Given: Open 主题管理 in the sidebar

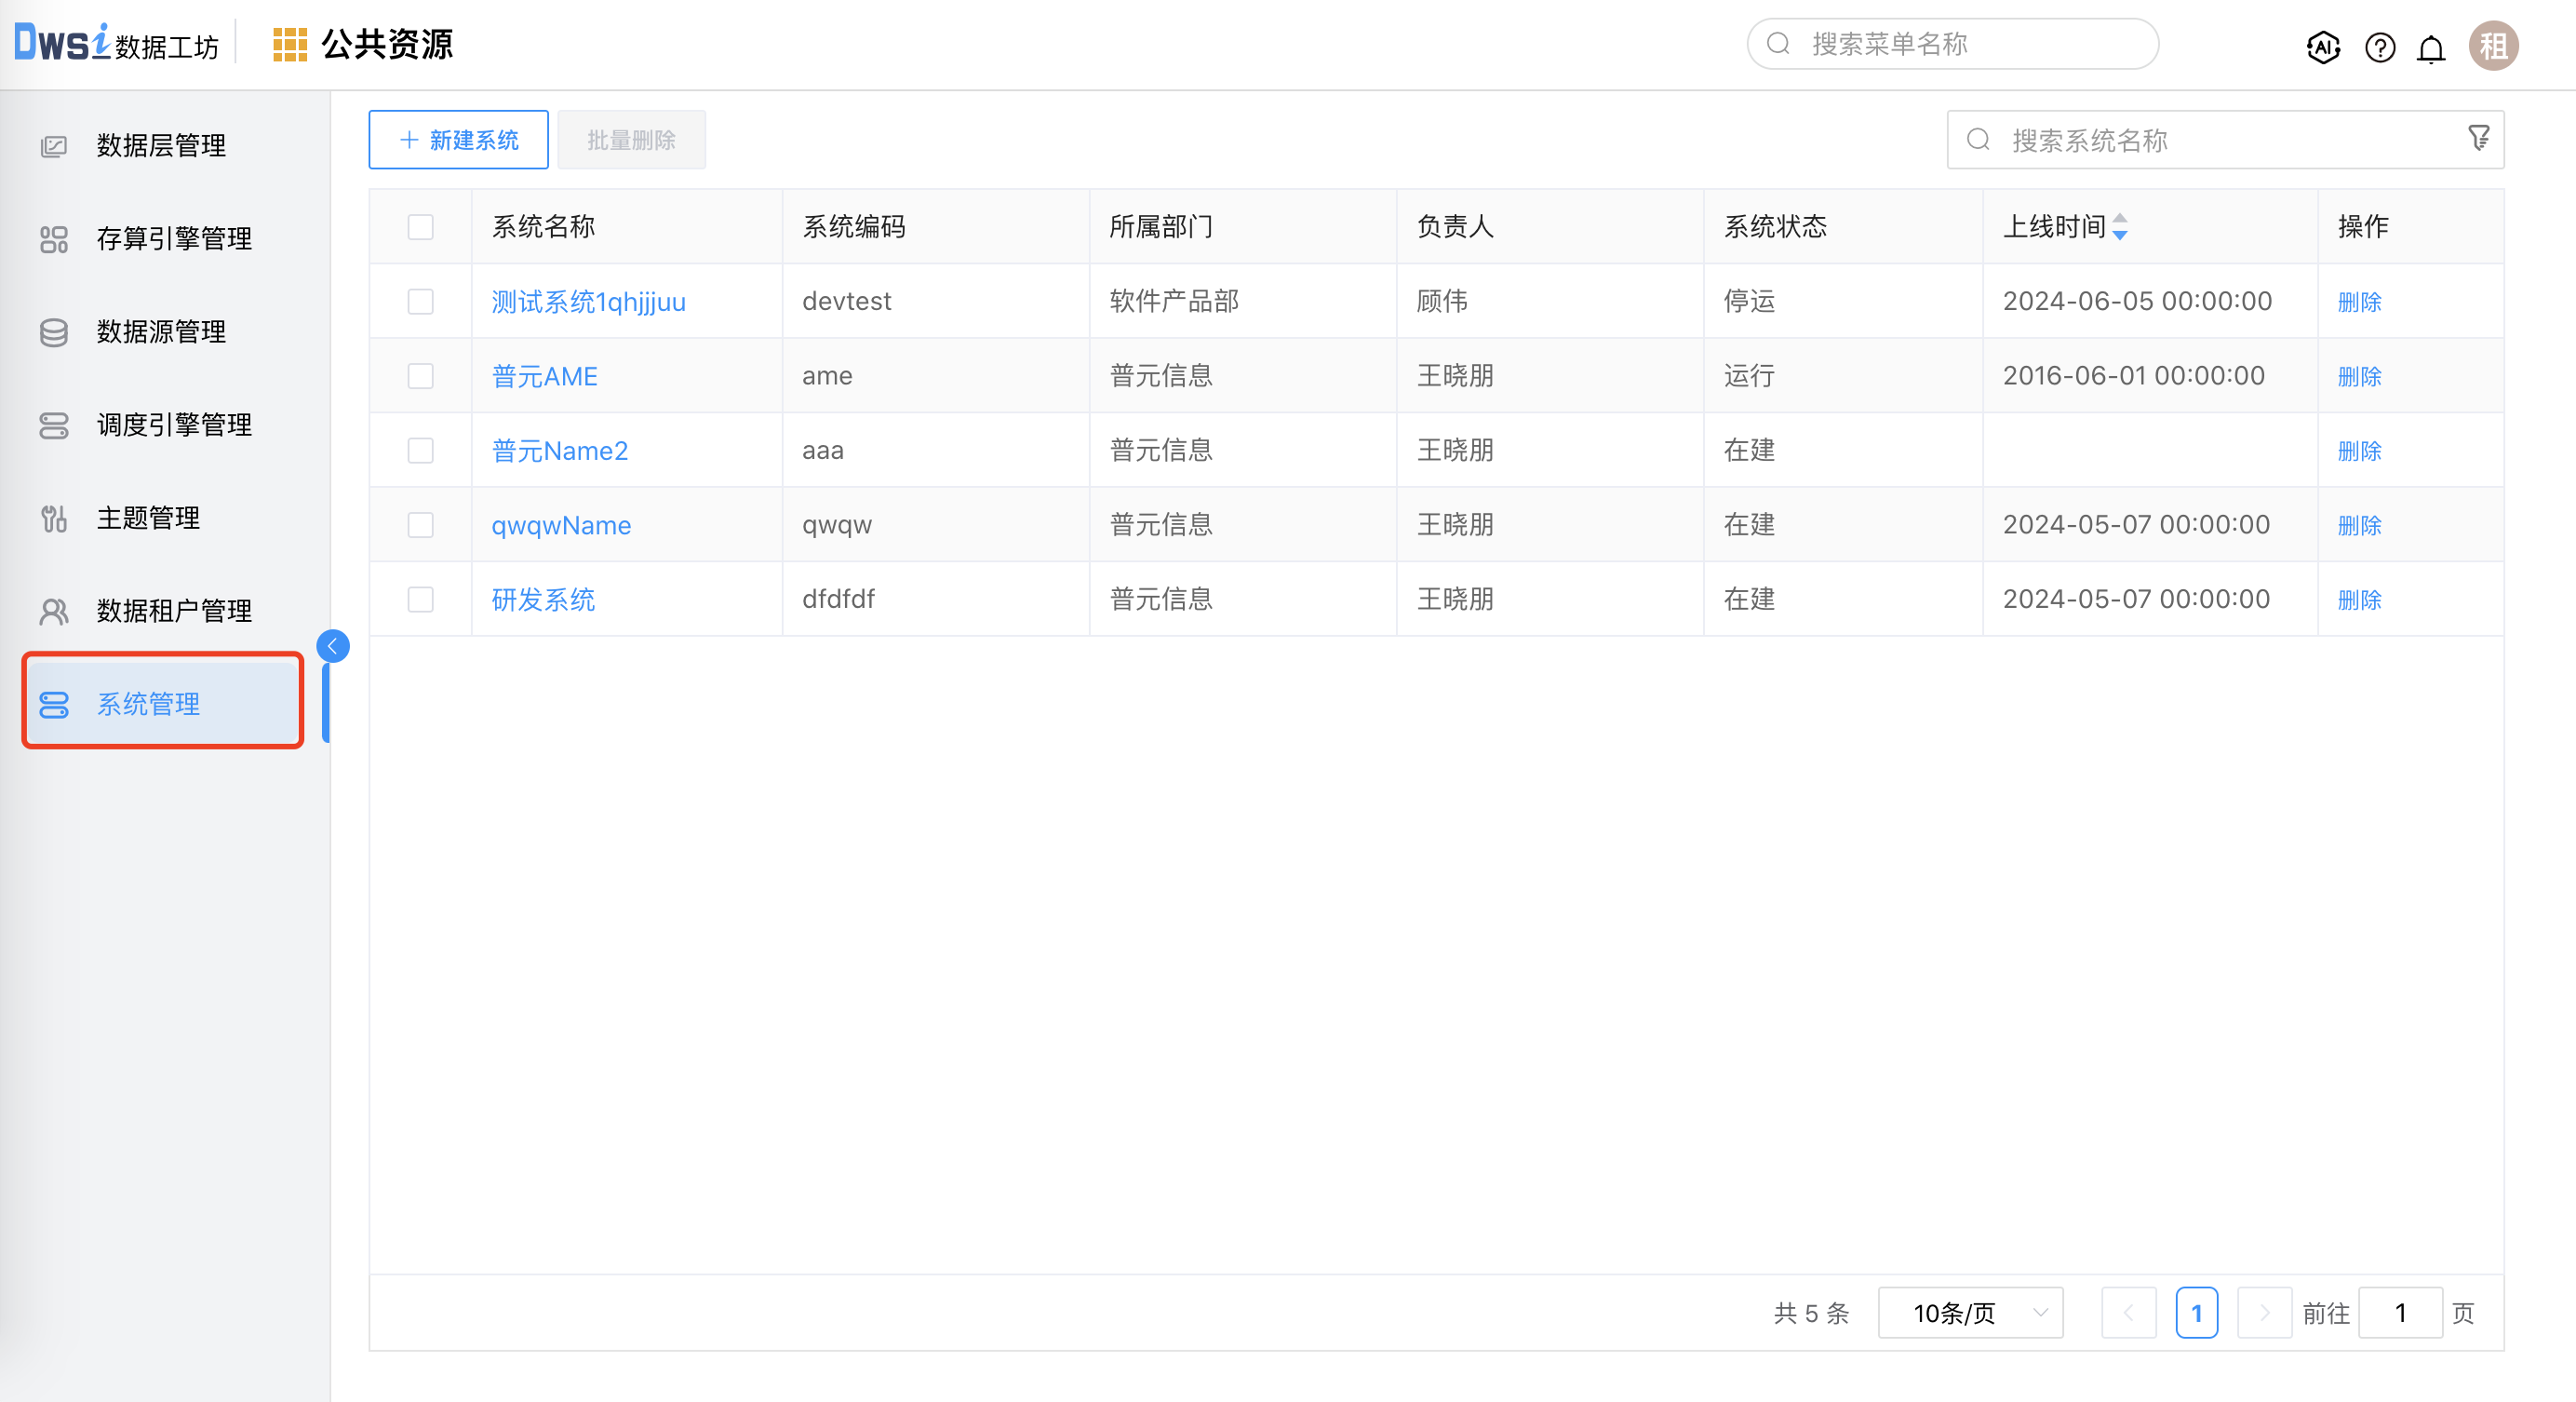Looking at the screenshot, I should tap(148, 518).
